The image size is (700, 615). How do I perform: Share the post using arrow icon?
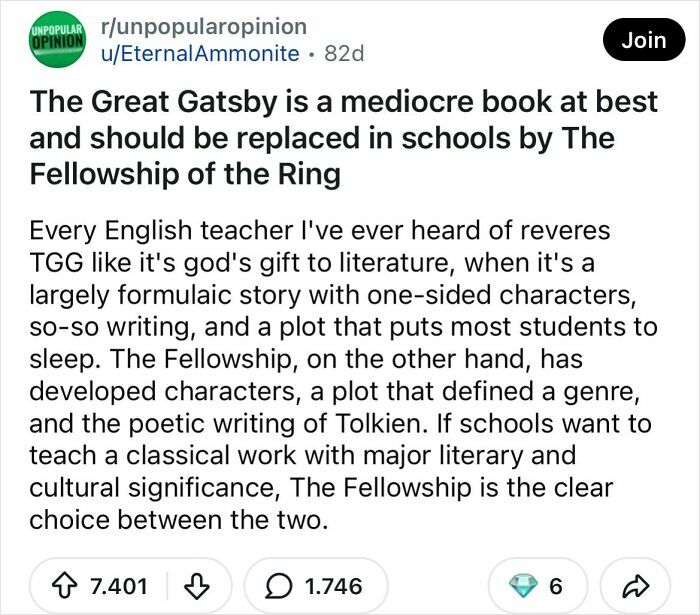point(635,586)
